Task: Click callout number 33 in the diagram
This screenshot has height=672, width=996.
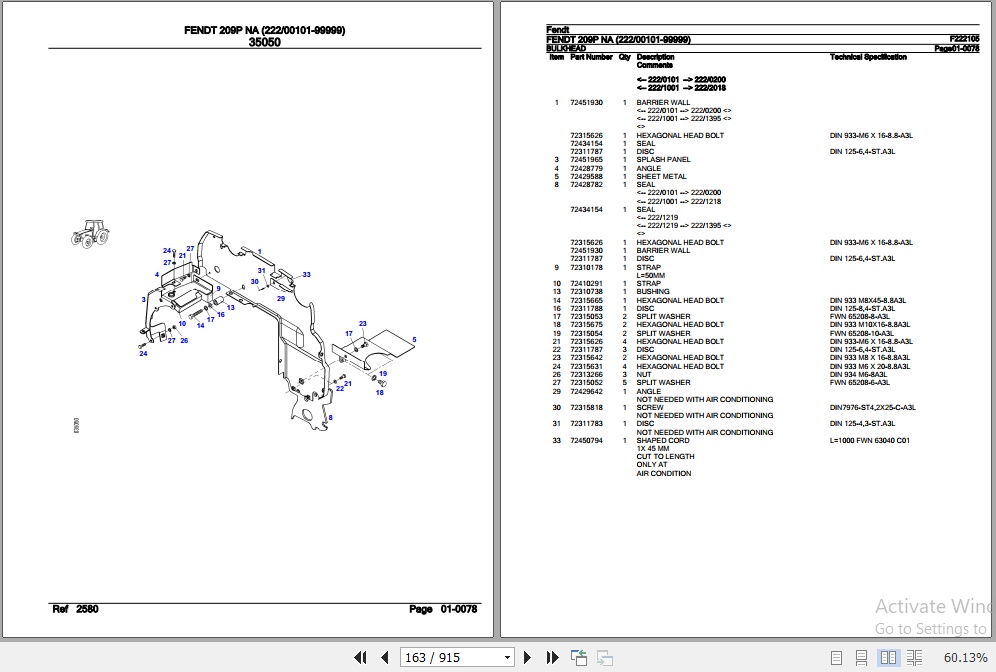Action: pyautogui.click(x=306, y=274)
